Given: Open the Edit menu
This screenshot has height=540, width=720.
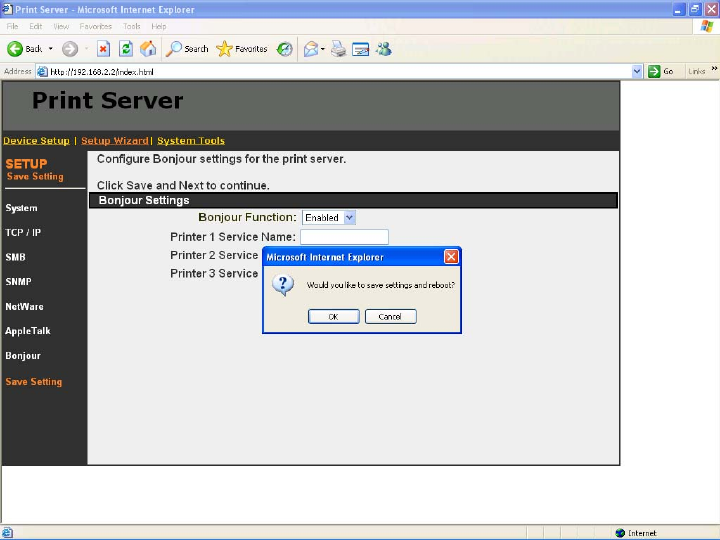Looking at the screenshot, I should [x=35, y=26].
